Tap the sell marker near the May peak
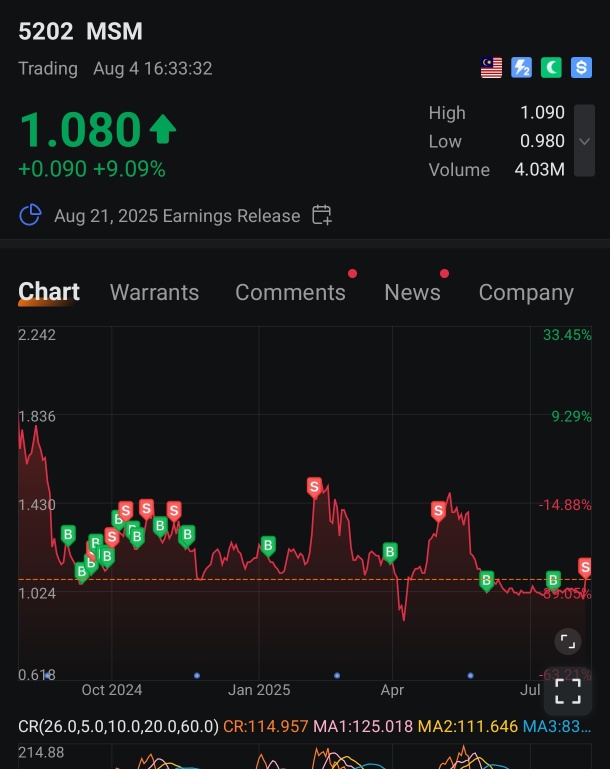610x769 pixels. (x=438, y=511)
